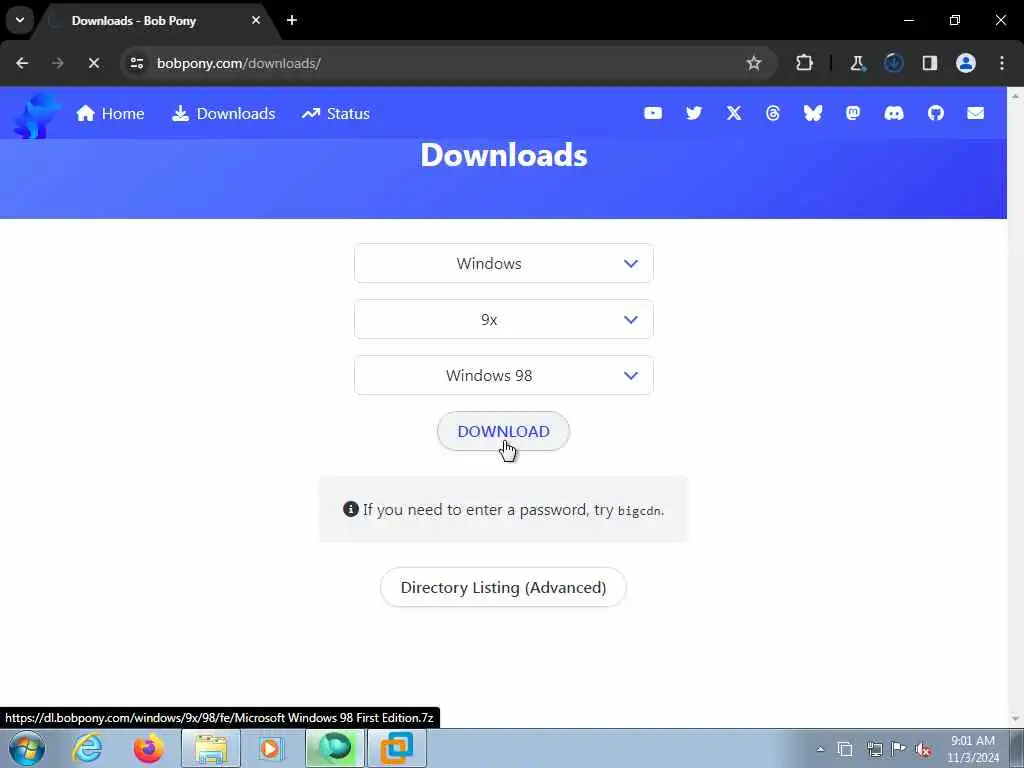Open Windows Explorer from the taskbar
Image resolution: width=1024 pixels, height=768 pixels.
pos(211,748)
